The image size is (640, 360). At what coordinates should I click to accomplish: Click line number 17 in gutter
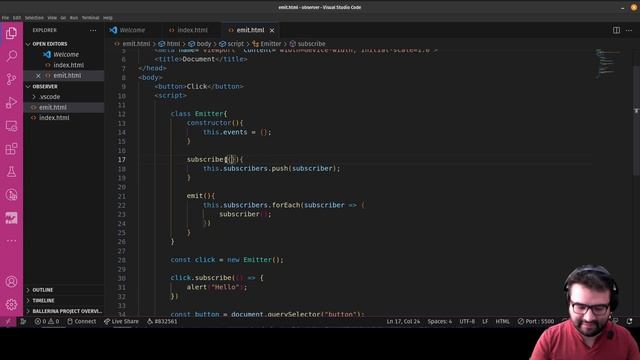click(122, 160)
